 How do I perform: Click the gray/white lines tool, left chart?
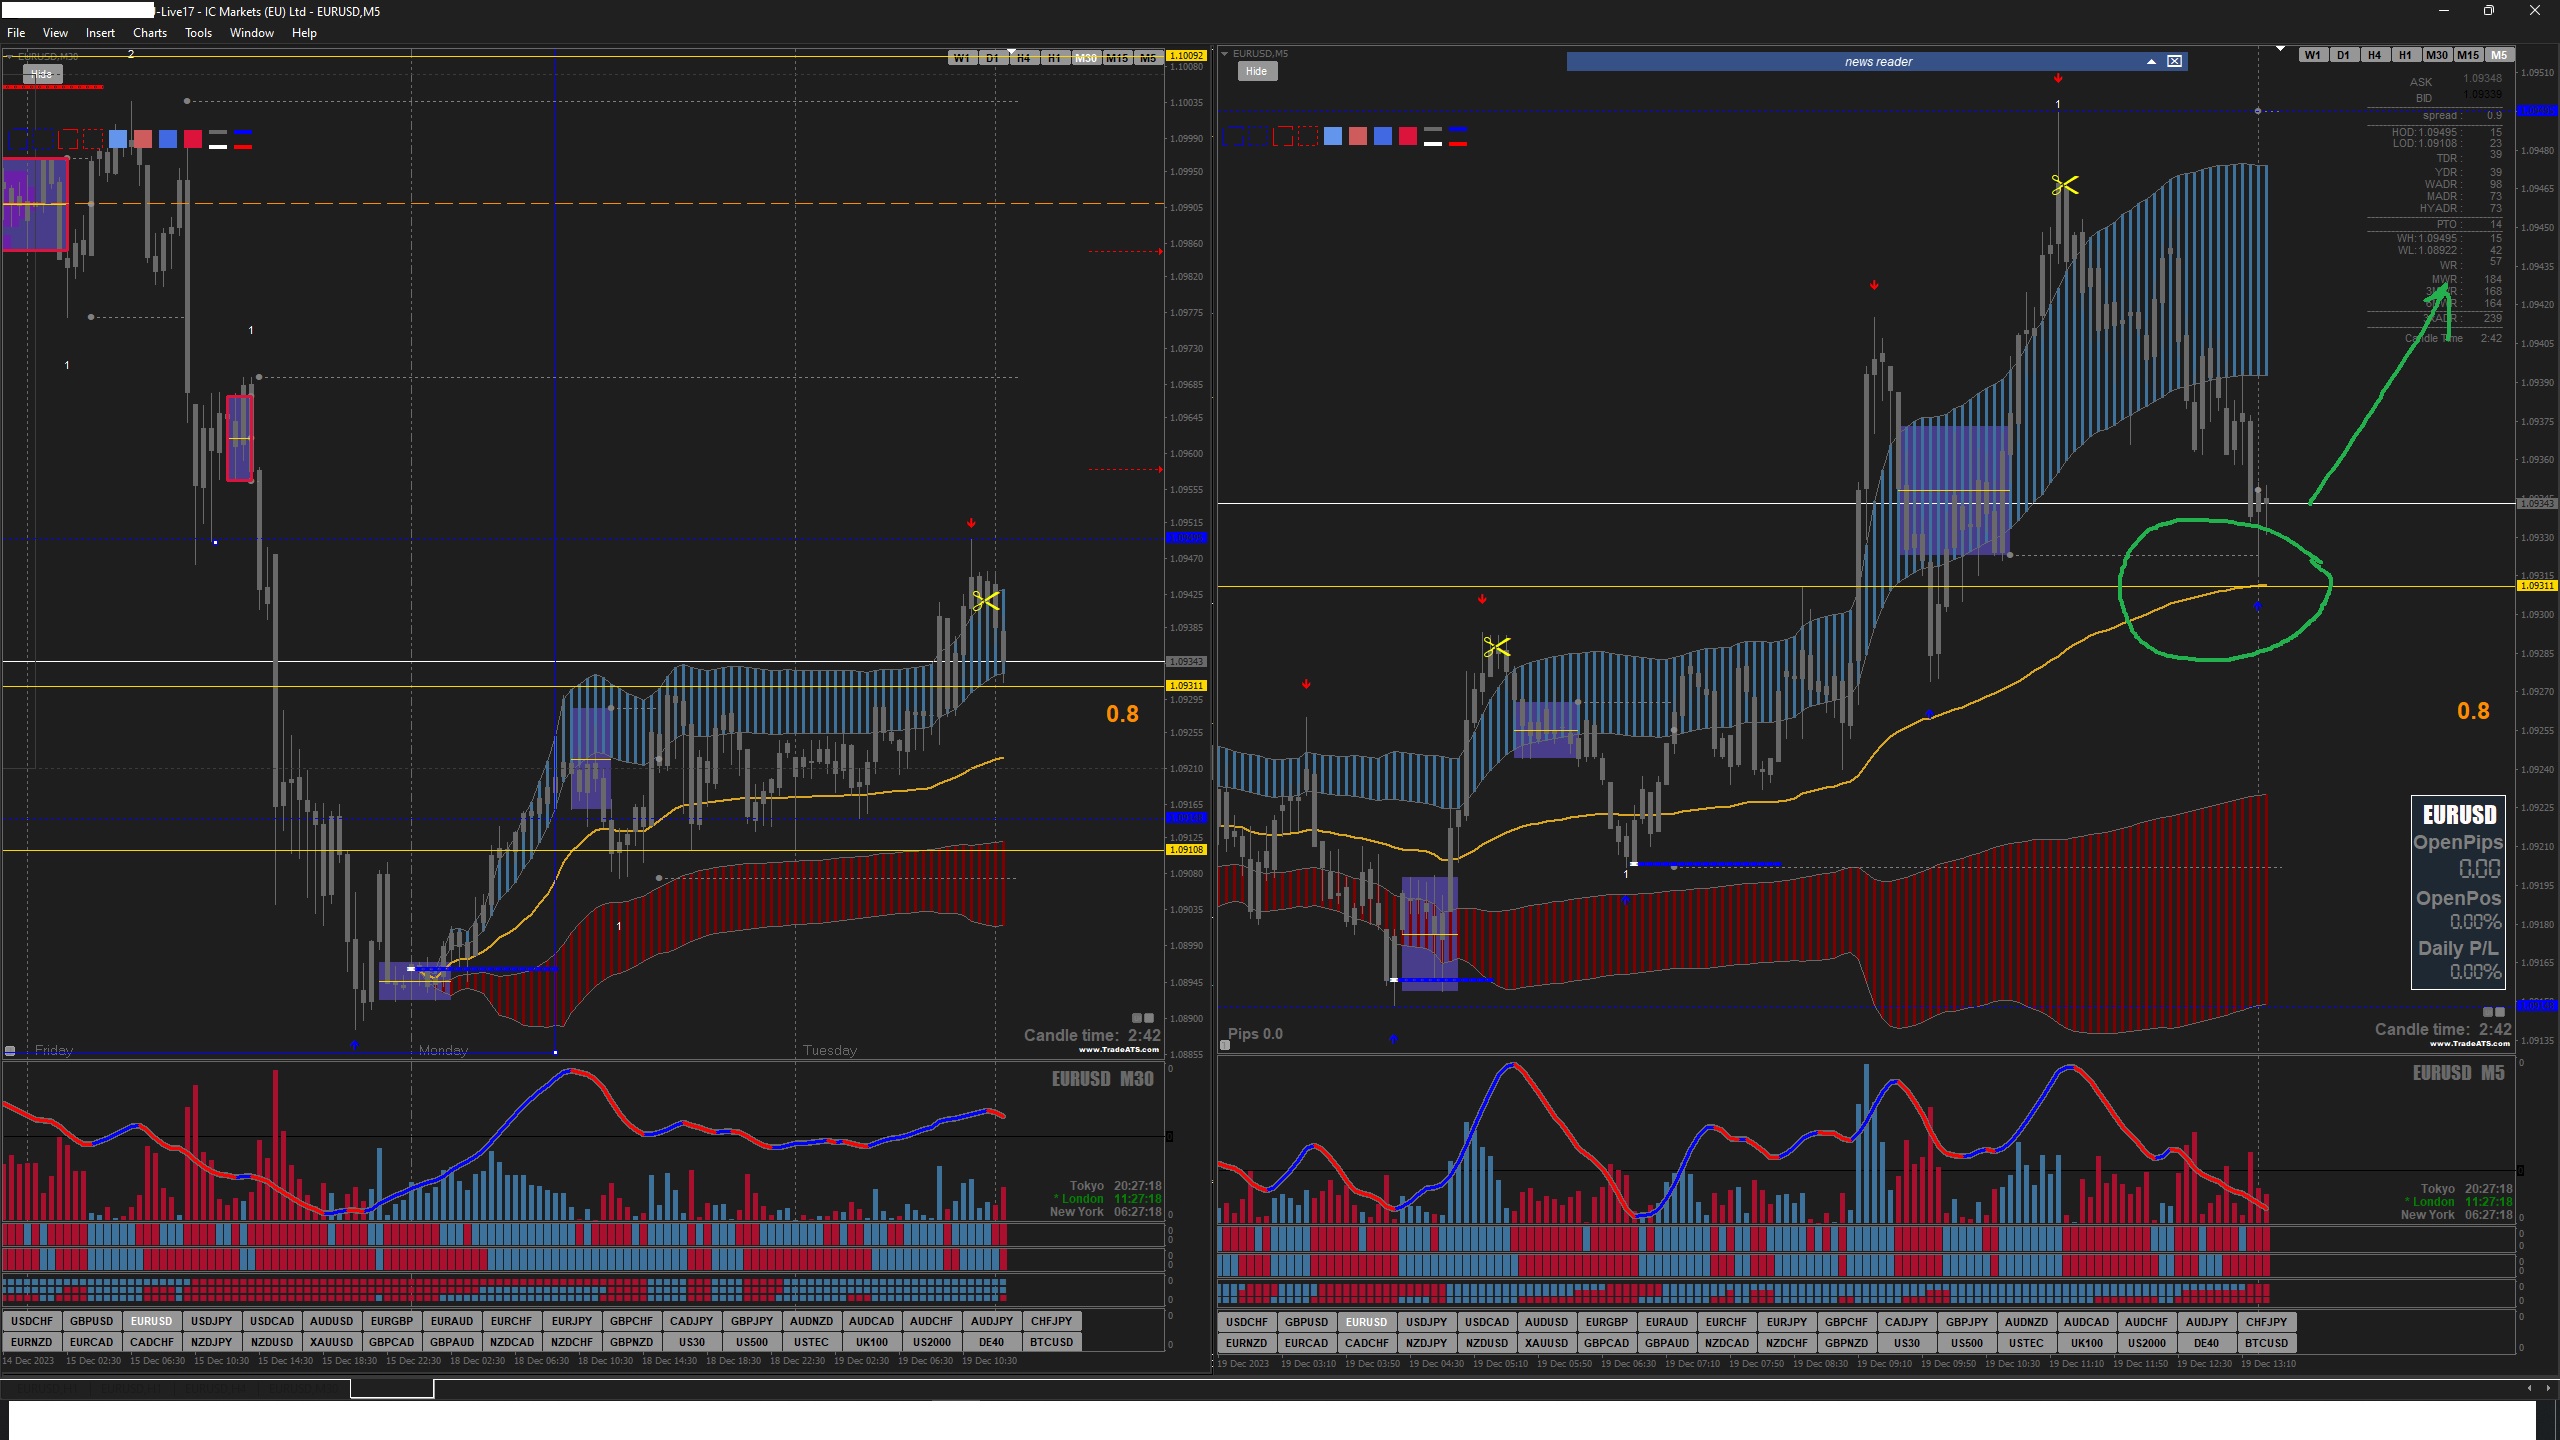click(x=217, y=139)
